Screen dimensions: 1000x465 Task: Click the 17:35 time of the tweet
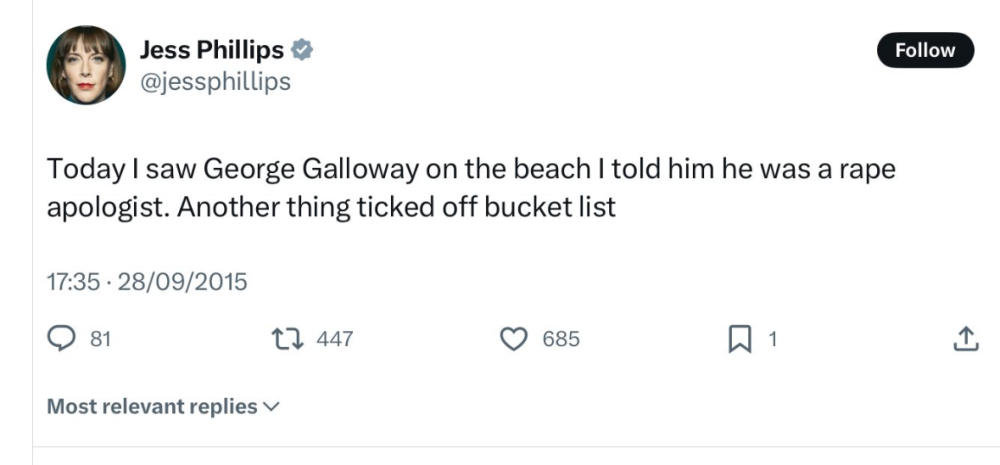coord(72,282)
